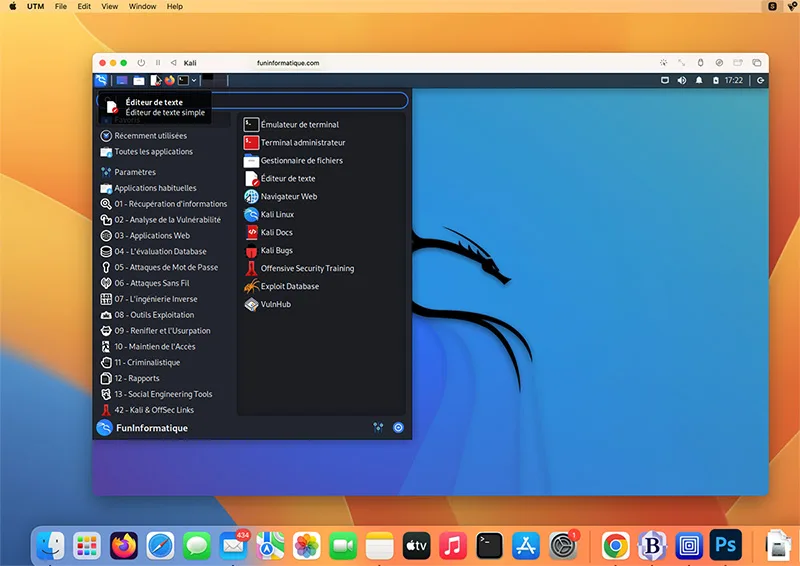Viewport: 800px width, 566px height.
Task: Open 01 - Récupération d'informations category
Action: (x=163, y=204)
